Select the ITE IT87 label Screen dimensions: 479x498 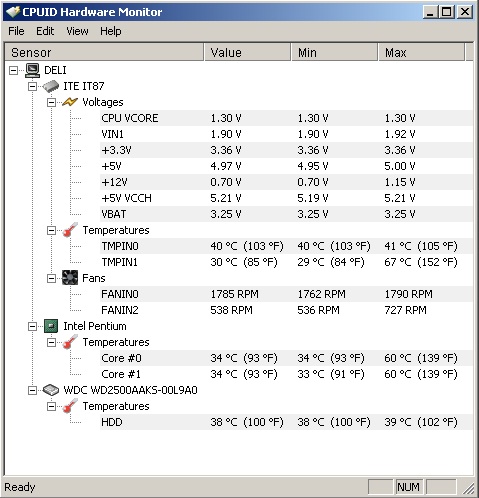[x=84, y=86]
